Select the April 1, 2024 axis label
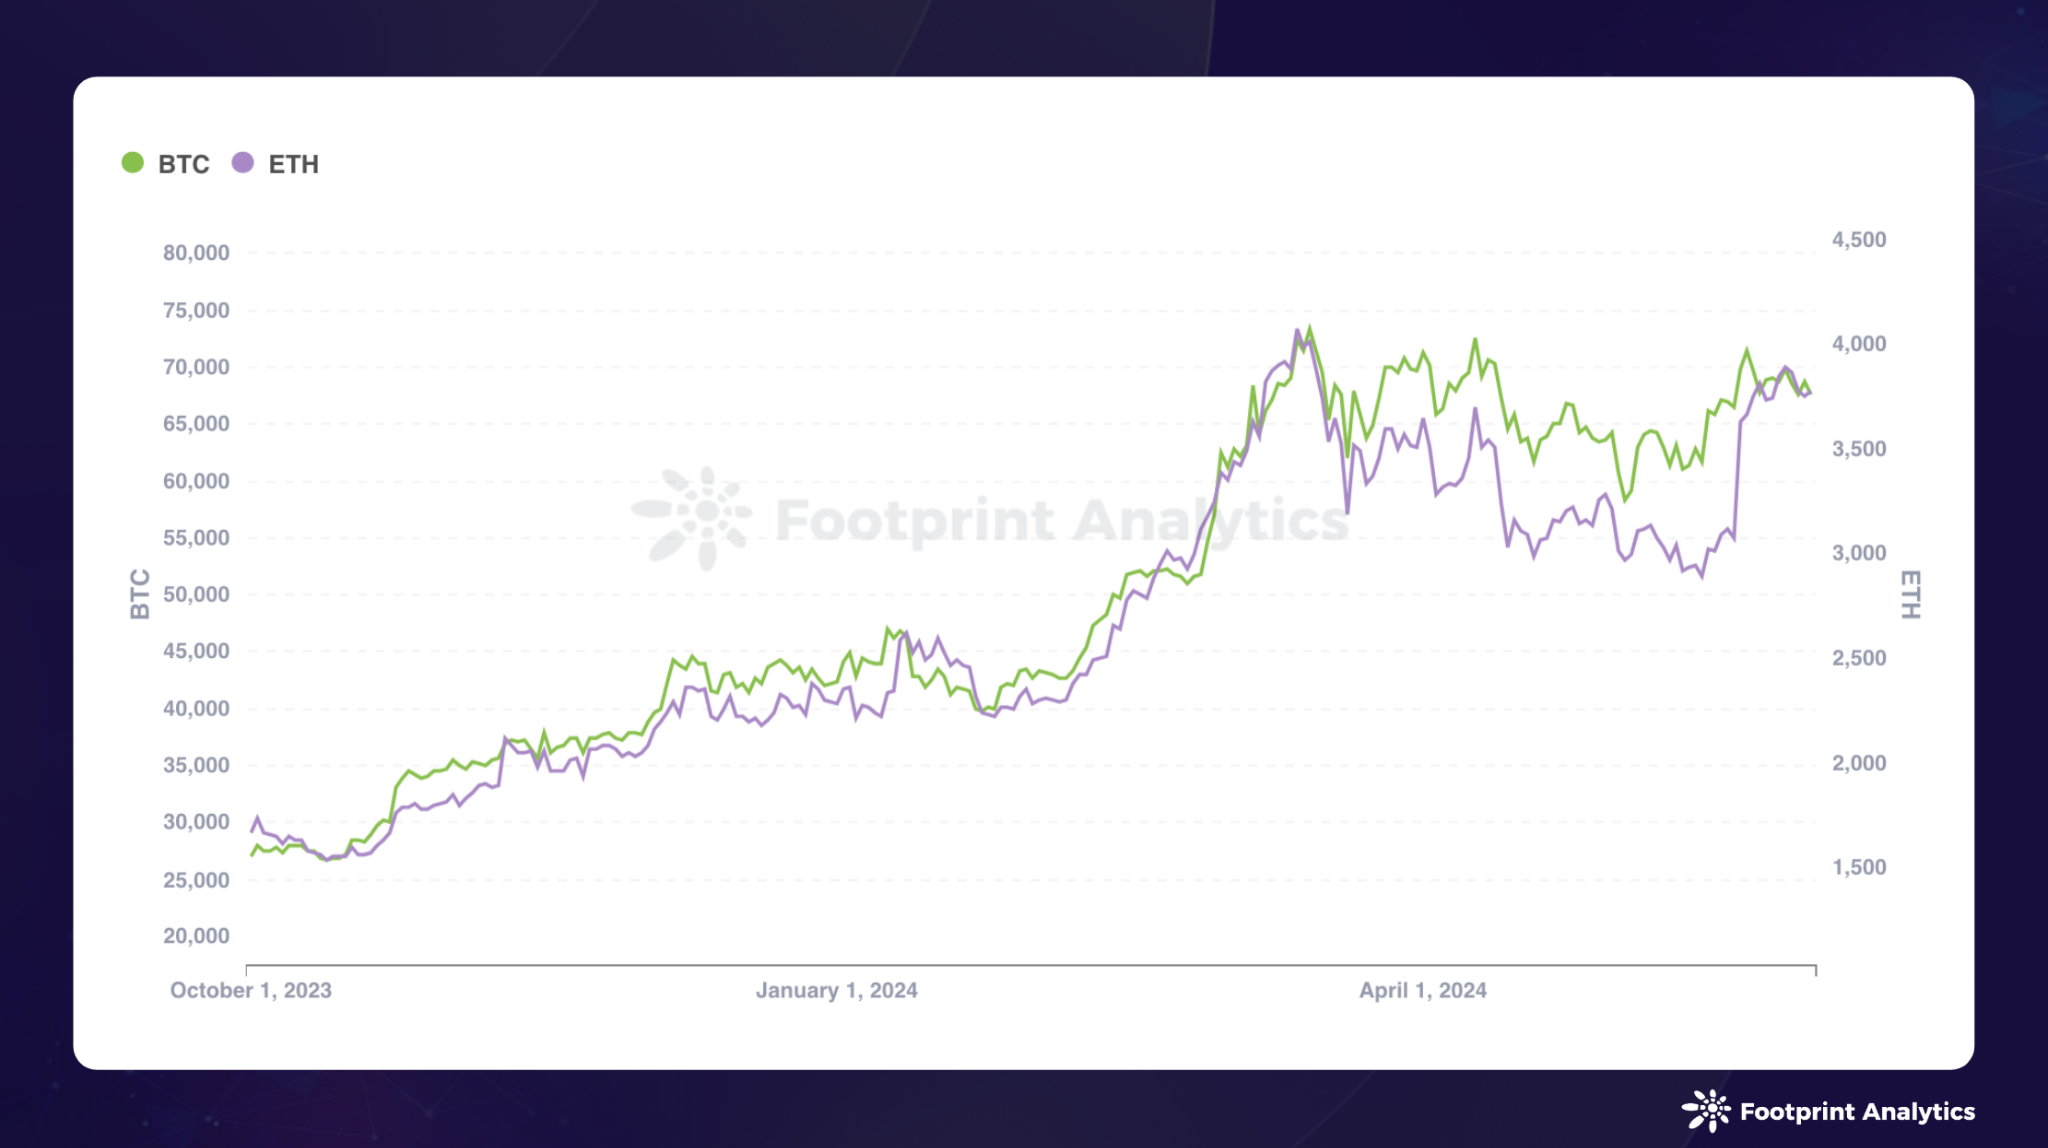Viewport: 2048px width, 1148px height. pyautogui.click(x=1422, y=990)
